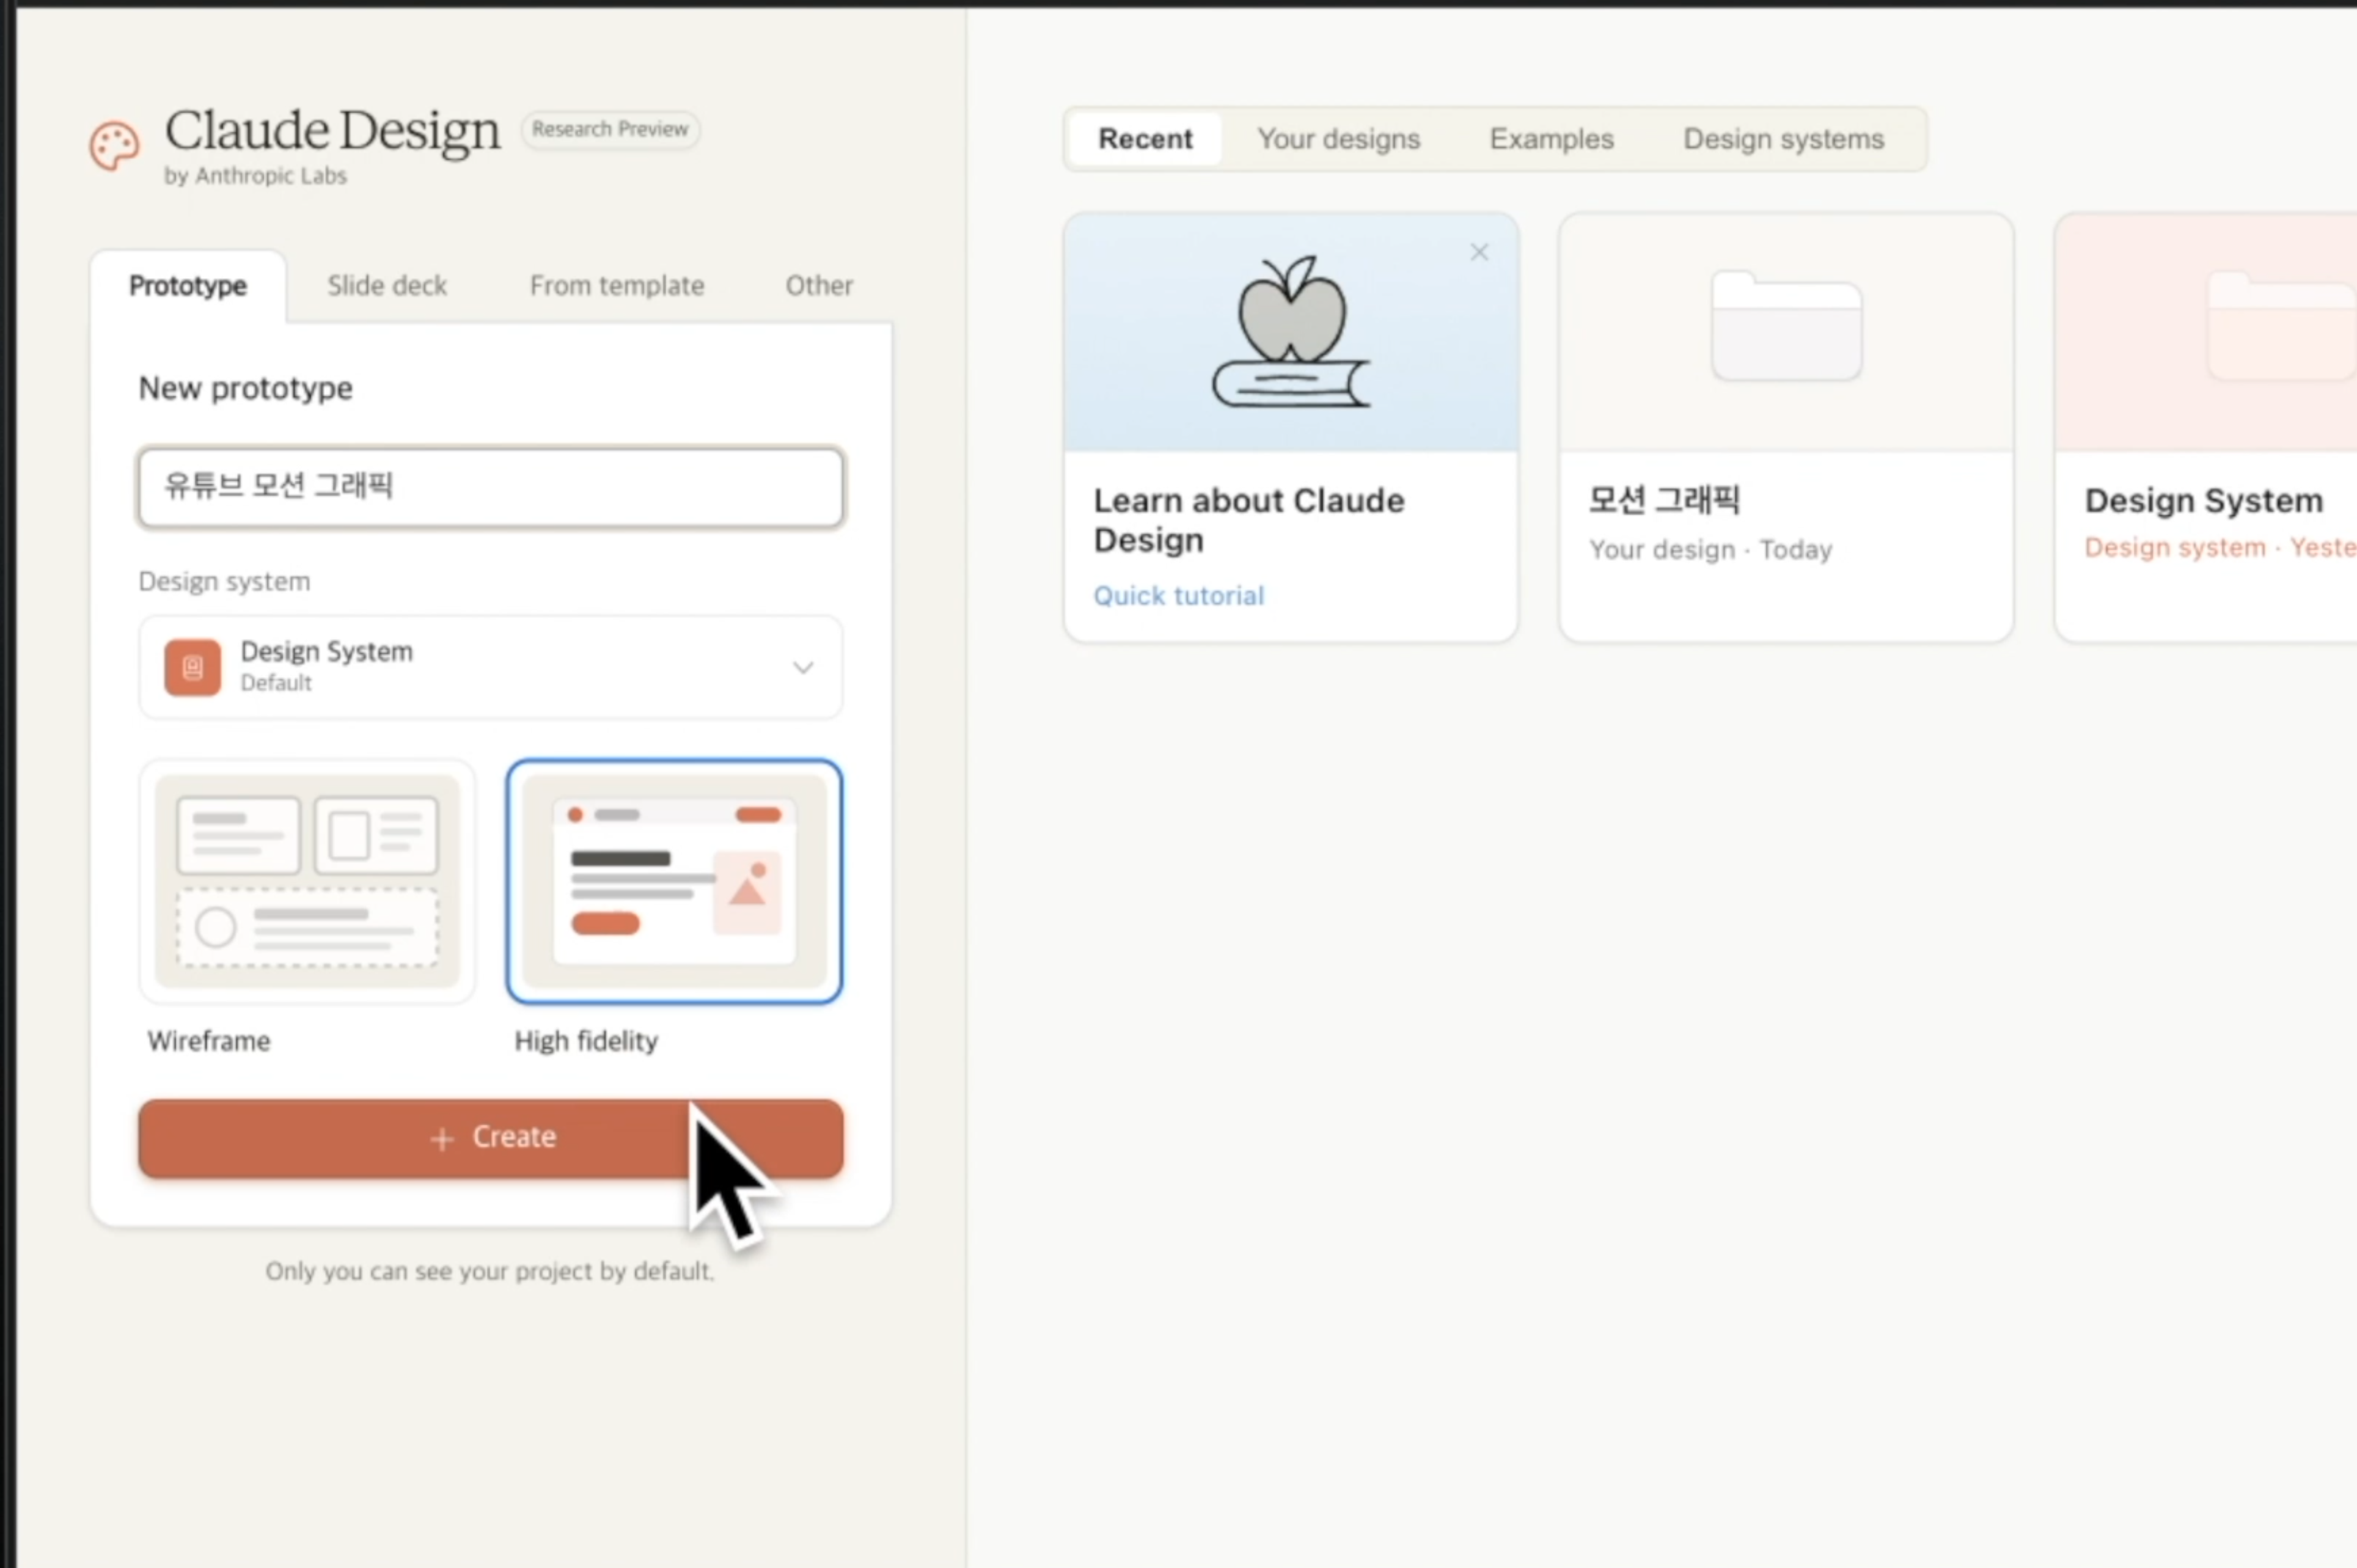The height and width of the screenshot is (1568, 2357).
Task: Click the Wireframe label text
Action: pyautogui.click(x=209, y=1041)
